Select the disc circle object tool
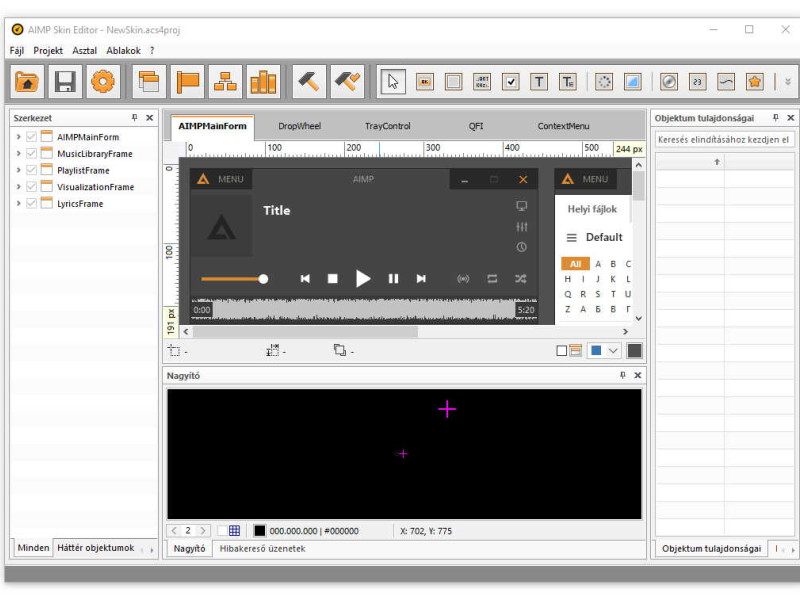The width and height of the screenshot is (800, 600). (x=669, y=82)
